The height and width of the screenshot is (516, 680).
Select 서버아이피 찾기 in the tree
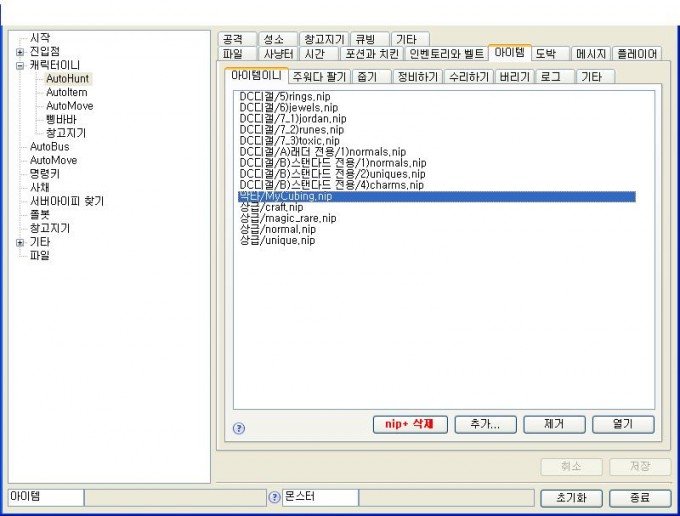[x=66, y=201]
